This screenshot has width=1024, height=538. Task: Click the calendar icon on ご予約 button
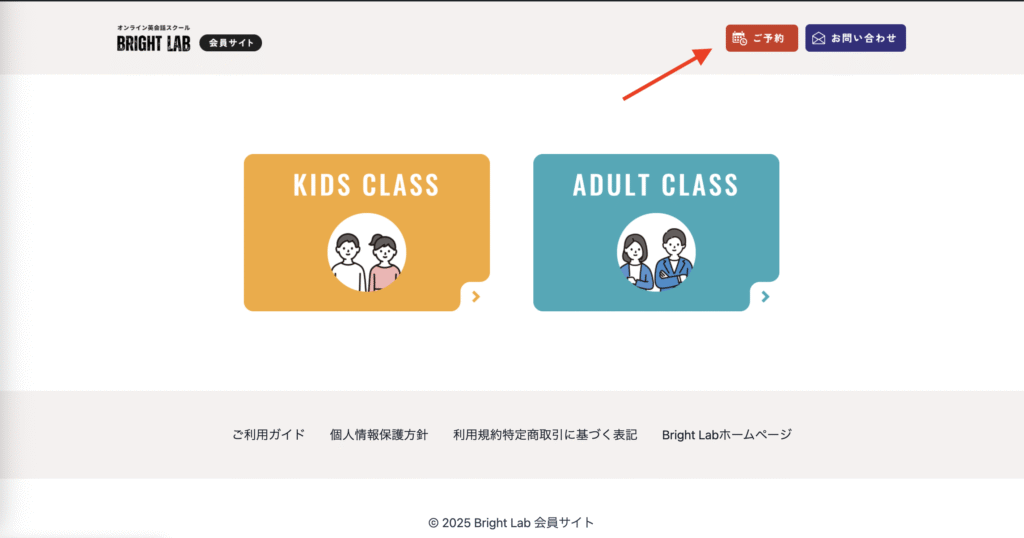739,39
